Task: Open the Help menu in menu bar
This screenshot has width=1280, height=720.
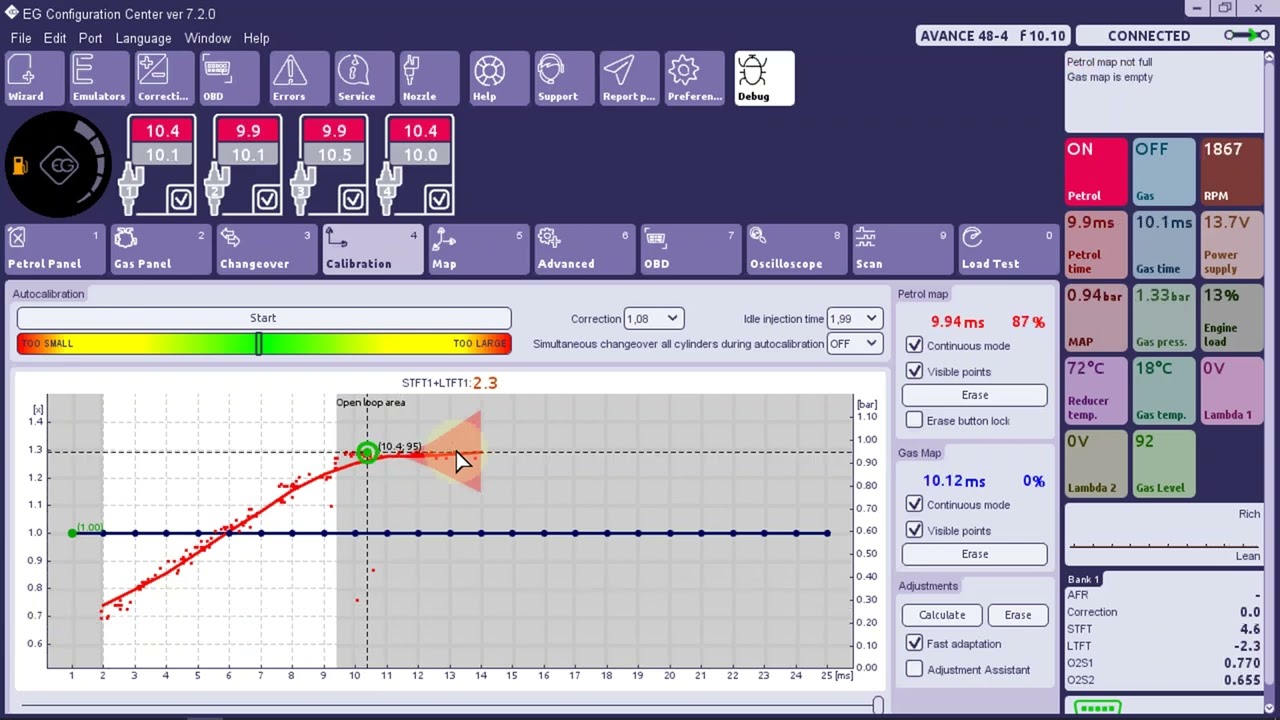Action: pos(256,38)
